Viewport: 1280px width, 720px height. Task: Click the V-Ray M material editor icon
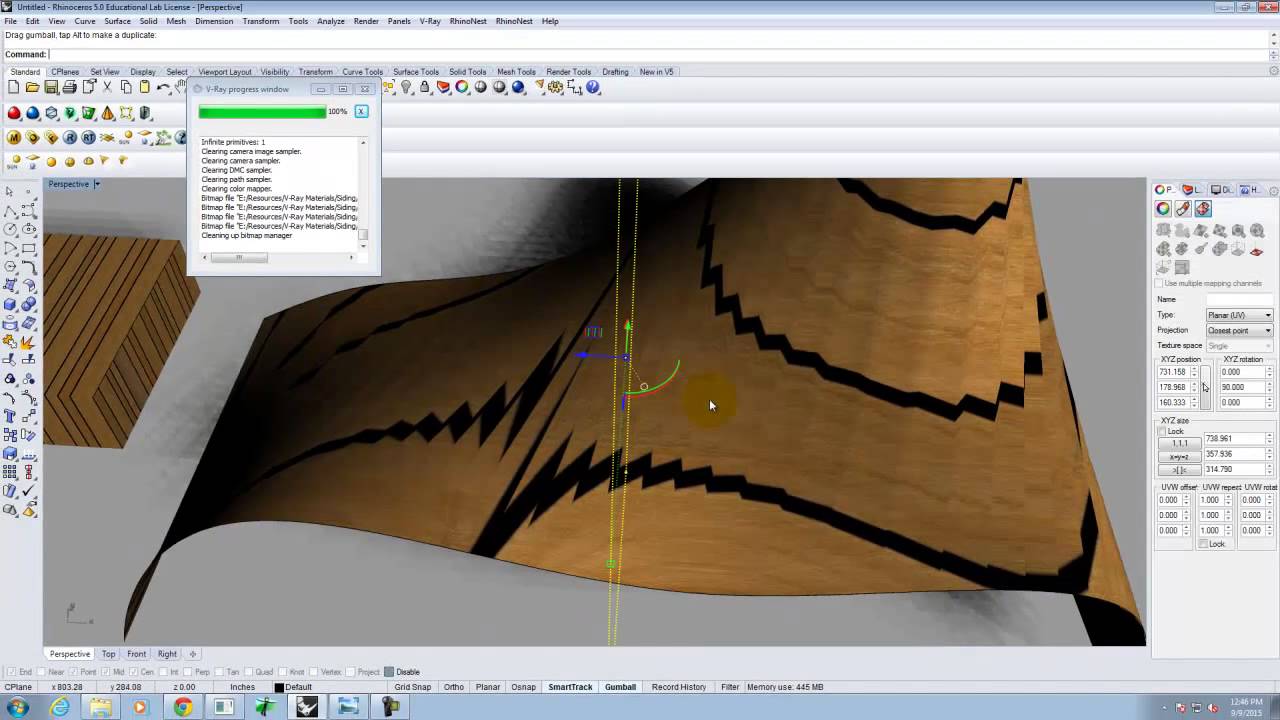pos(14,138)
